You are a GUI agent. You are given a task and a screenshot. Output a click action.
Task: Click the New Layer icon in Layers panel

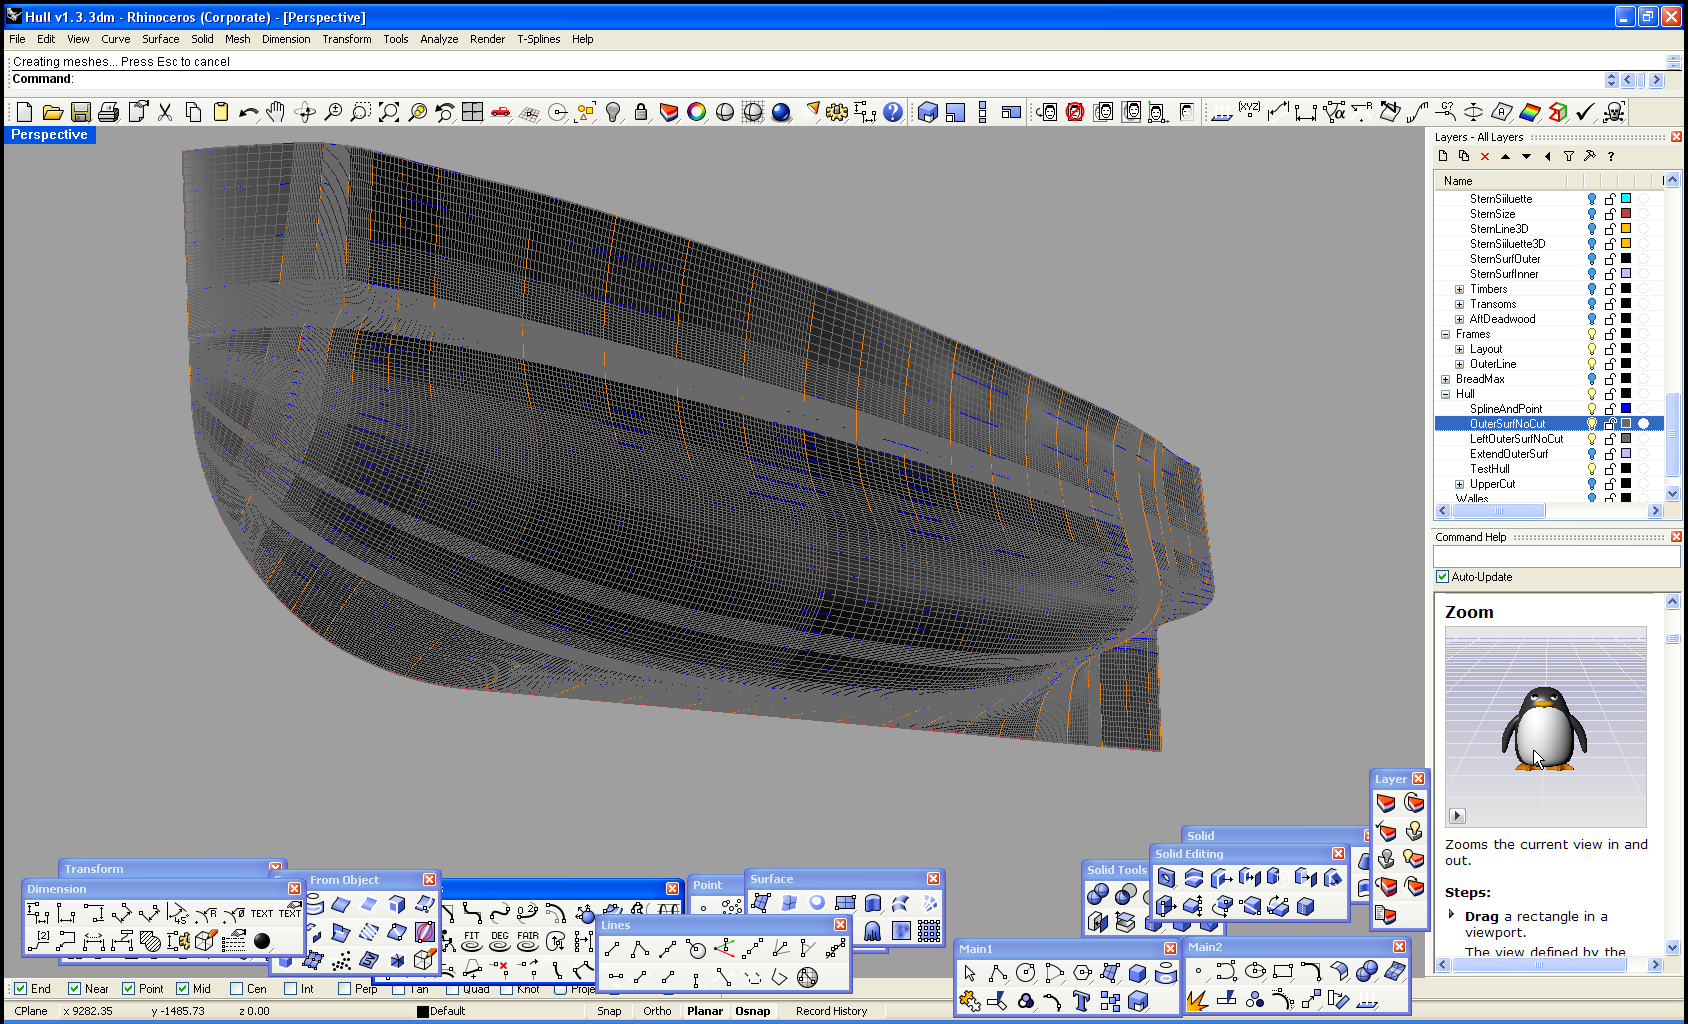(1443, 156)
